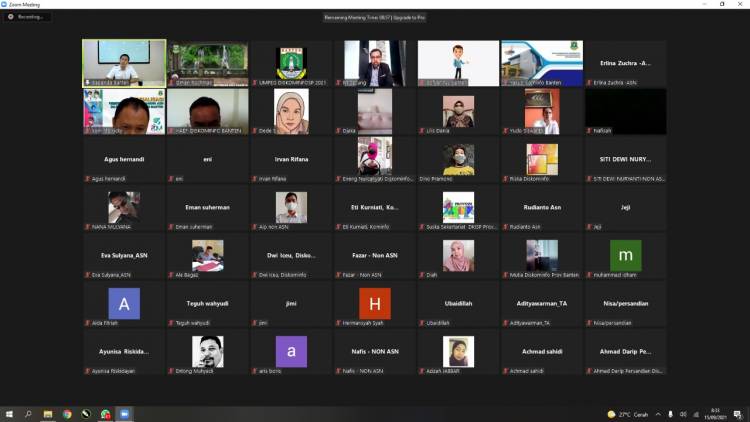Select the Teguh wahyudi participant tile

click(x=208, y=304)
